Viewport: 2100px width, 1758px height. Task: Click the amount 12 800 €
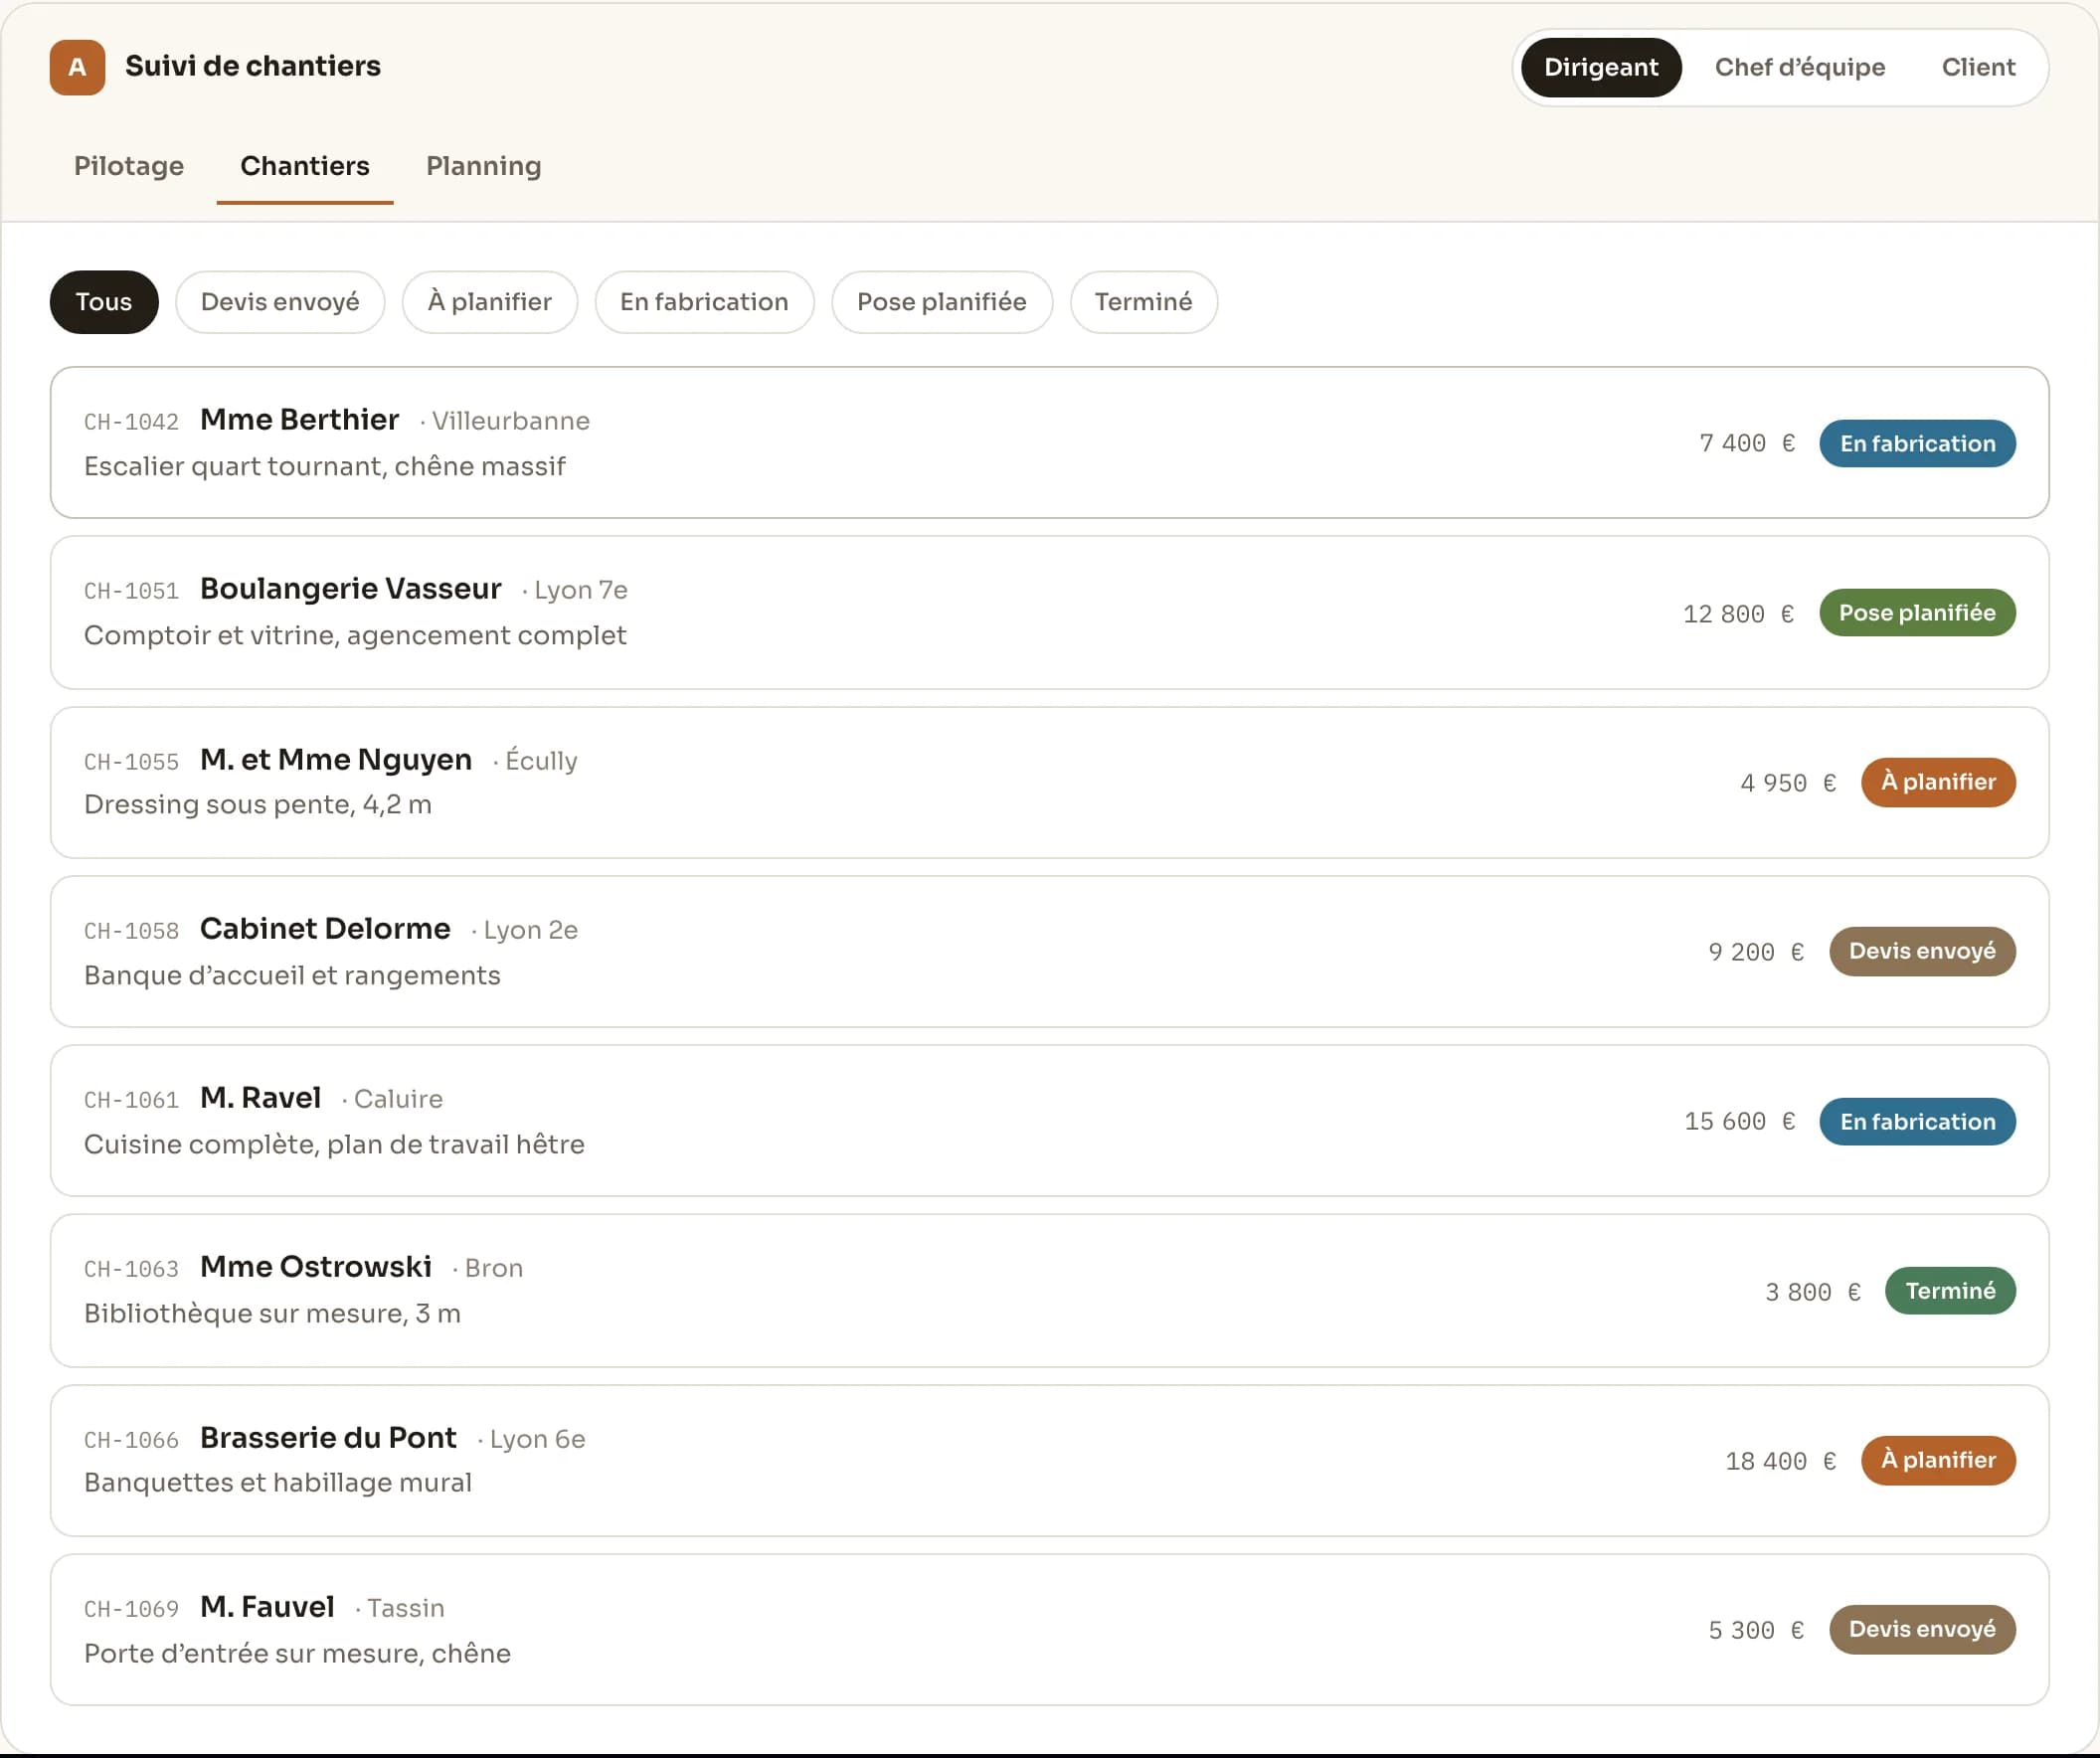coord(1738,614)
